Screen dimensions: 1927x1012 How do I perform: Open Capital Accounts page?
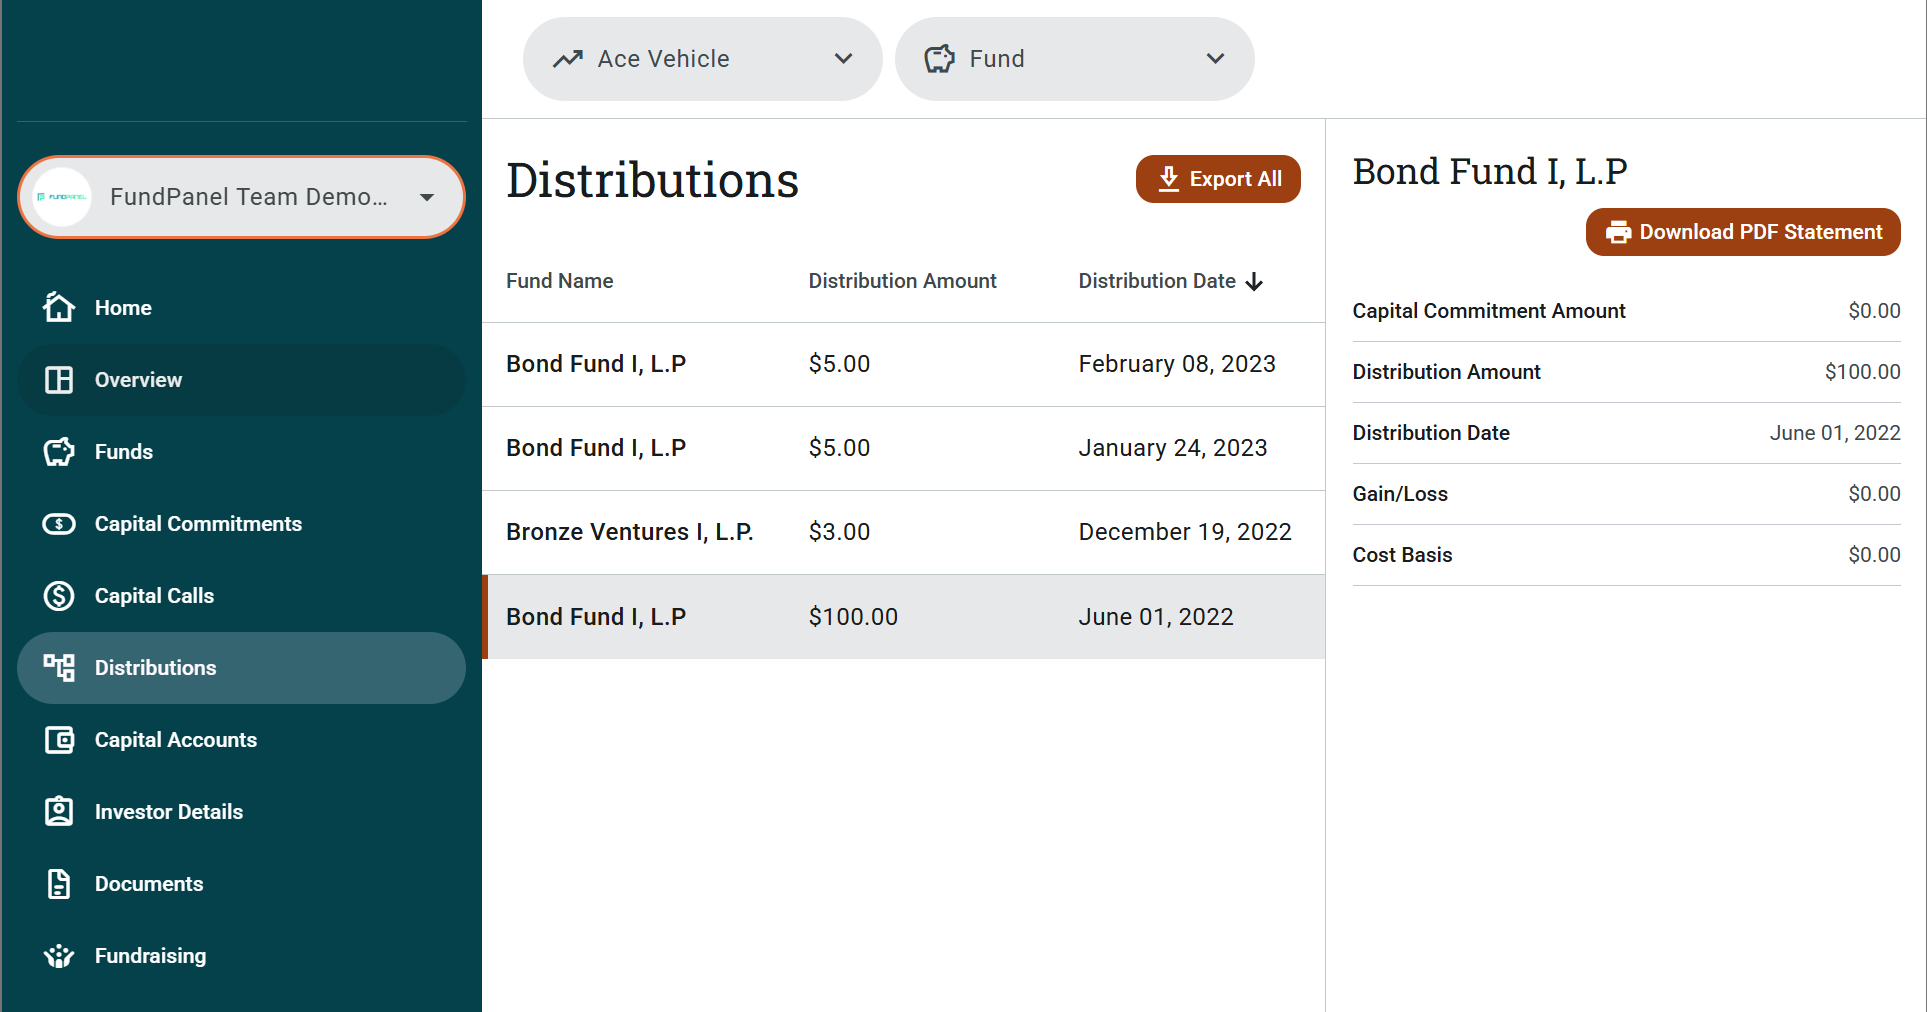(241, 740)
